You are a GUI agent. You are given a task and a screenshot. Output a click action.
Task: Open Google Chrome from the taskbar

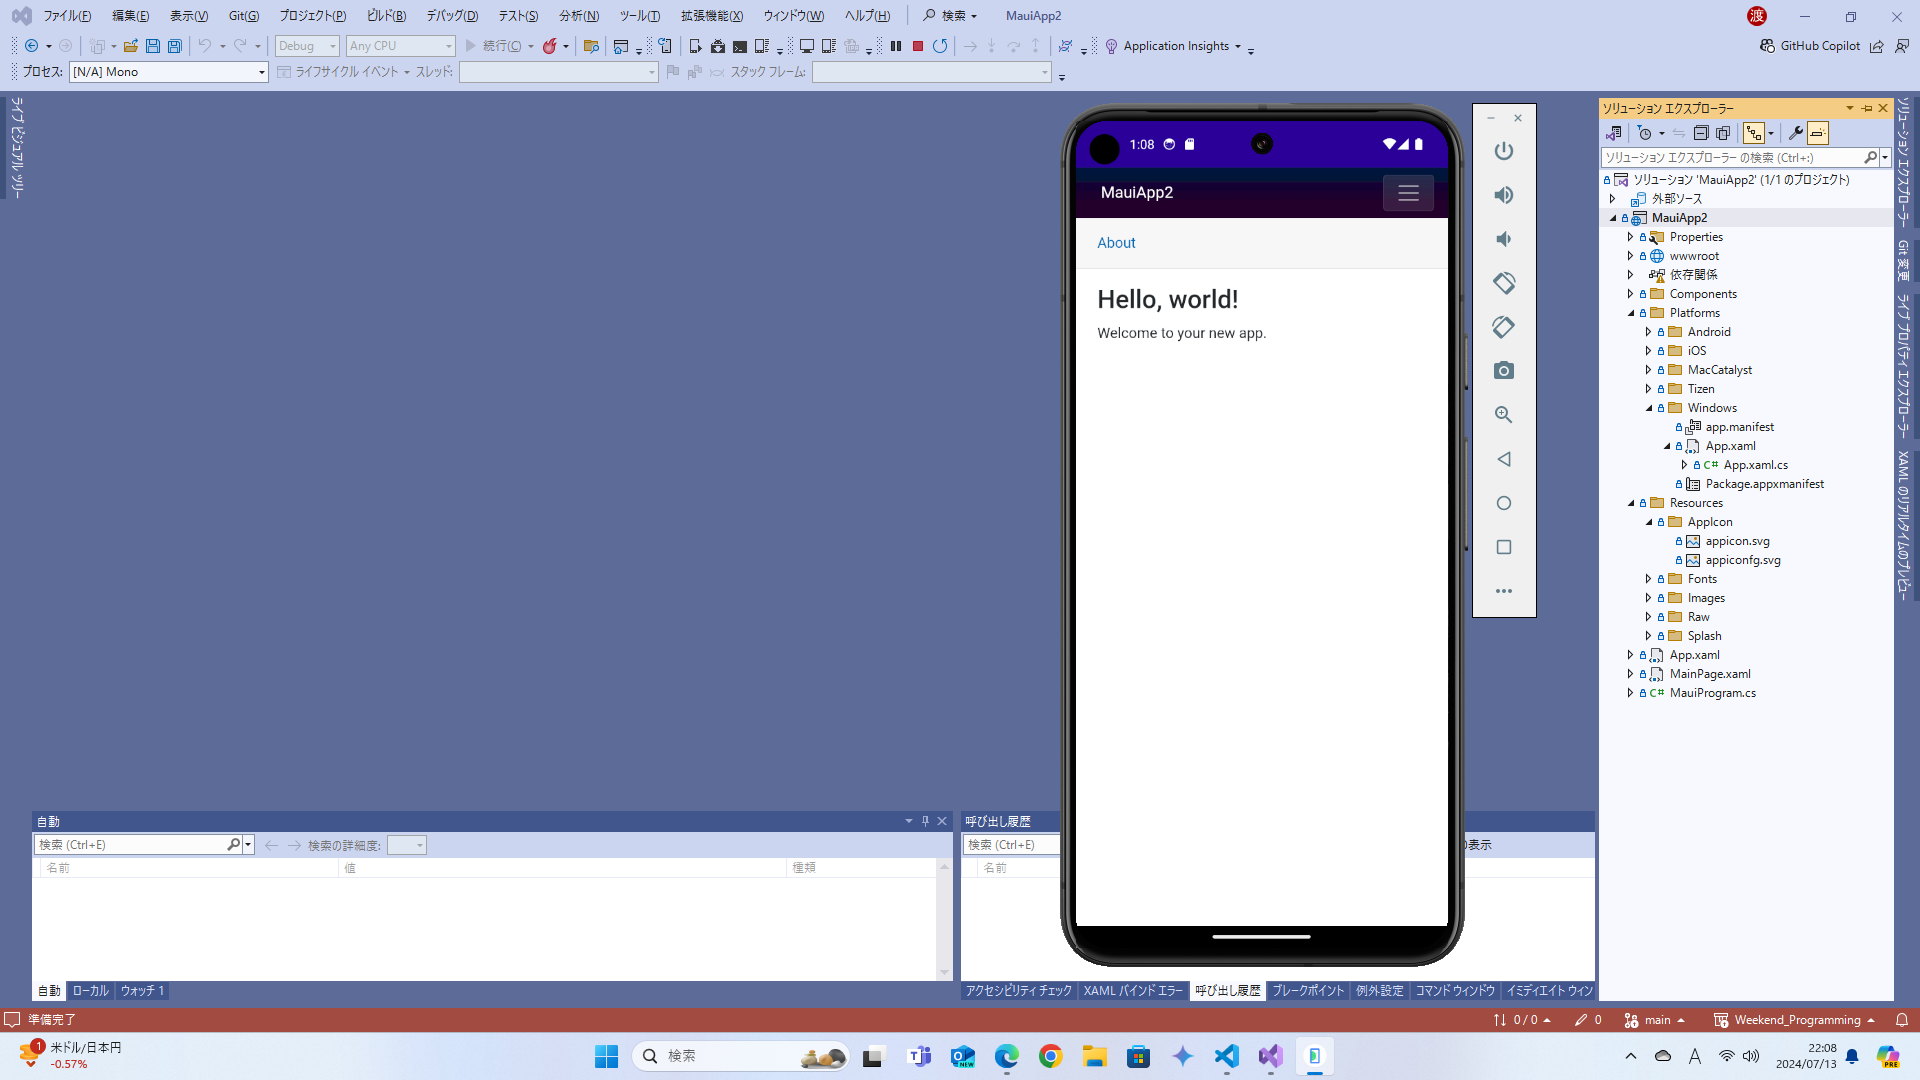click(1051, 1056)
